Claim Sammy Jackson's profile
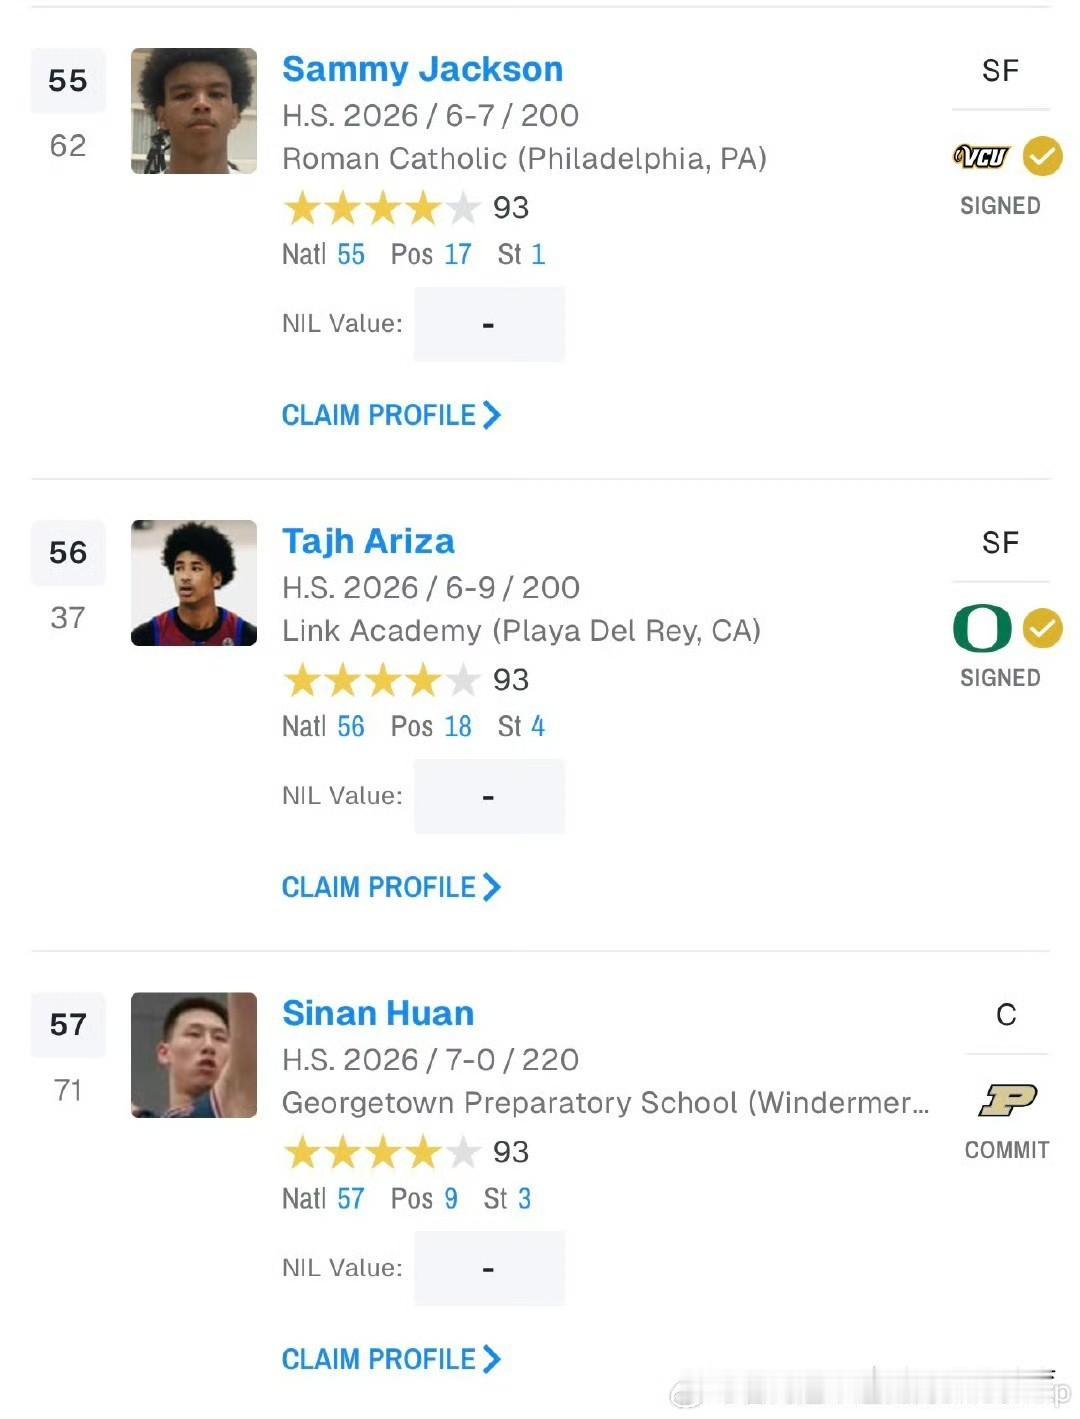The height and width of the screenshot is (1419, 1080). (x=391, y=415)
